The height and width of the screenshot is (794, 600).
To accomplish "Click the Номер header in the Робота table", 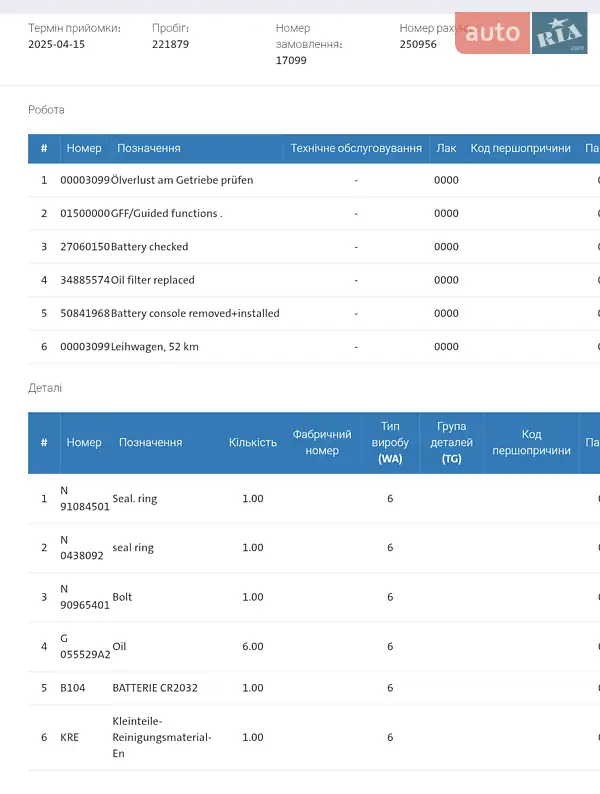I will (84, 148).
